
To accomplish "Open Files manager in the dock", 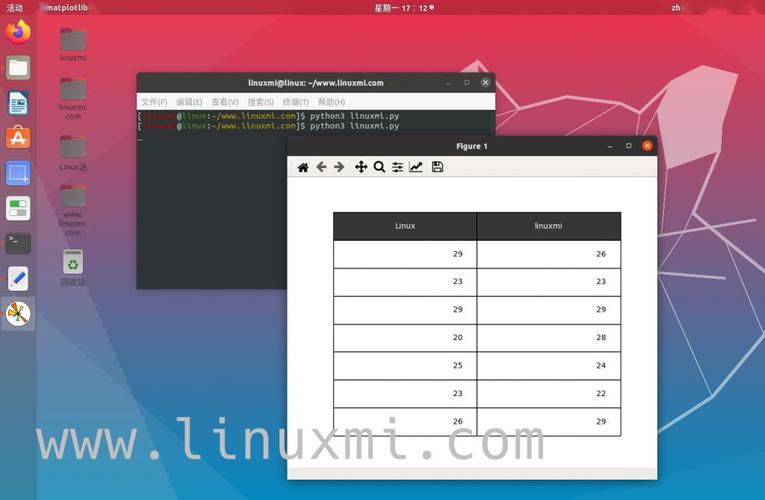I will coord(18,67).
